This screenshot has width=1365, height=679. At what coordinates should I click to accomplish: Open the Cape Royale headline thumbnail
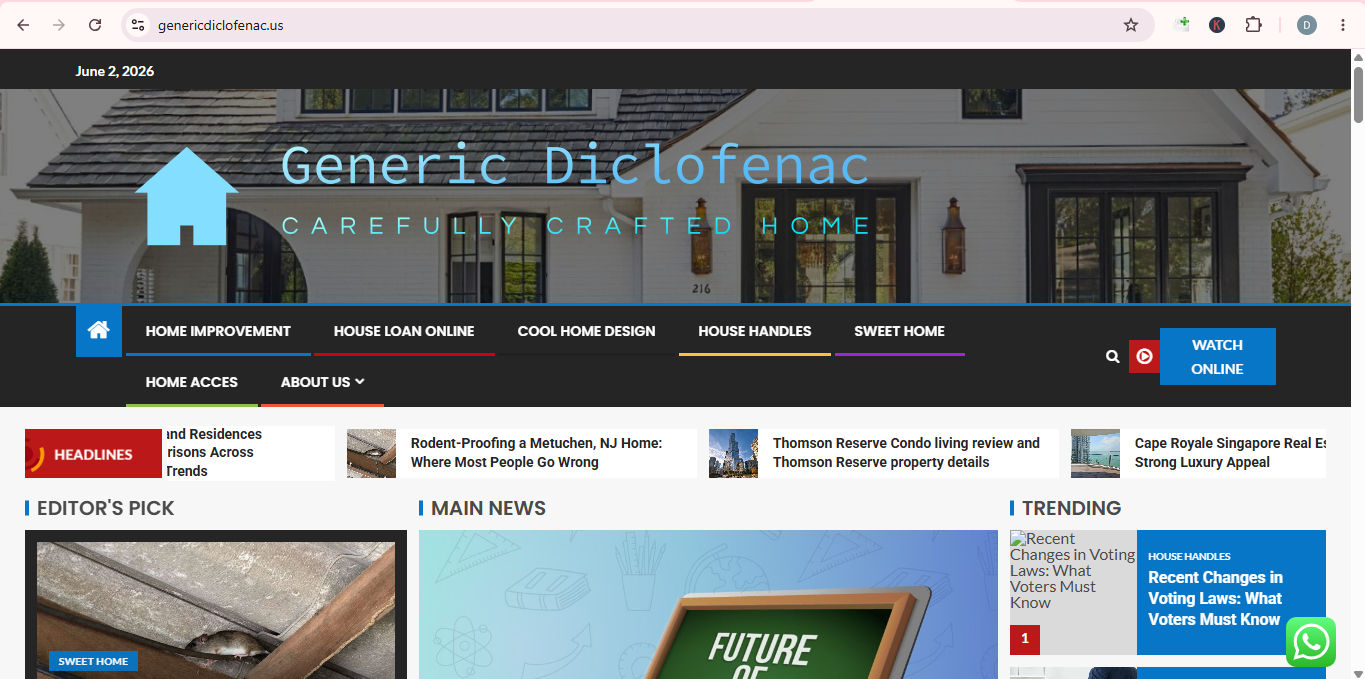click(x=1095, y=453)
